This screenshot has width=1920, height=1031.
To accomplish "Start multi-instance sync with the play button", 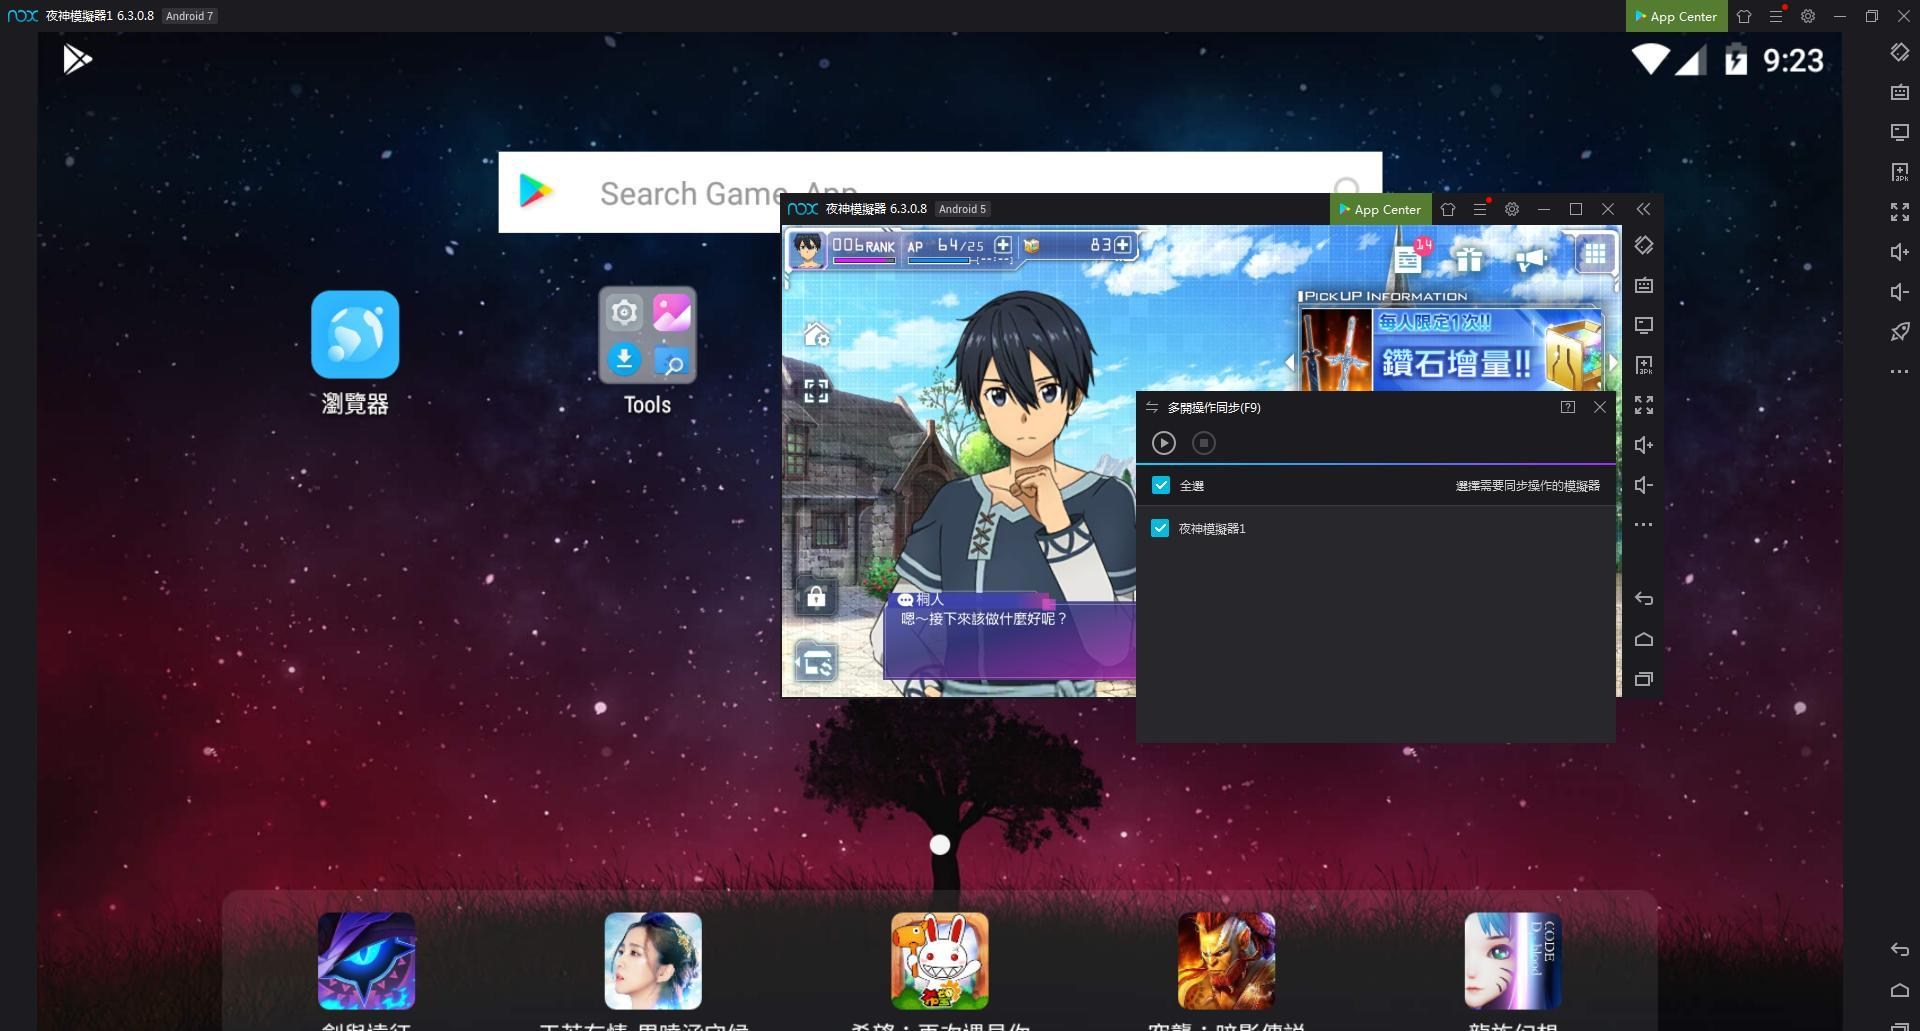I will [x=1163, y=443].
